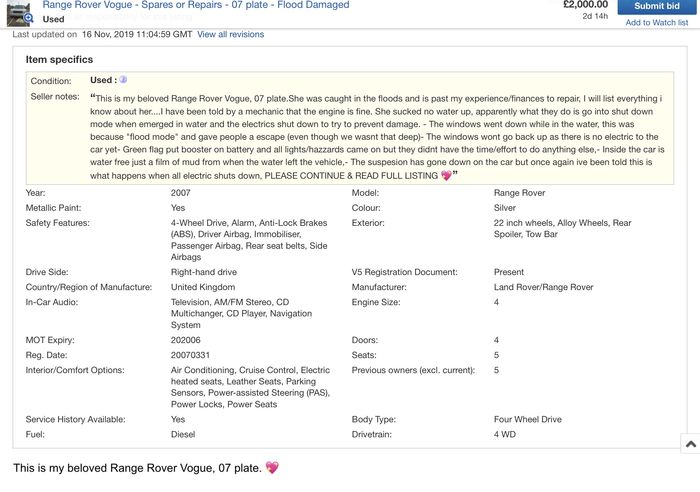
Task: Click the Last updated date 16 Nov, 2019
Action: (108, 34)
